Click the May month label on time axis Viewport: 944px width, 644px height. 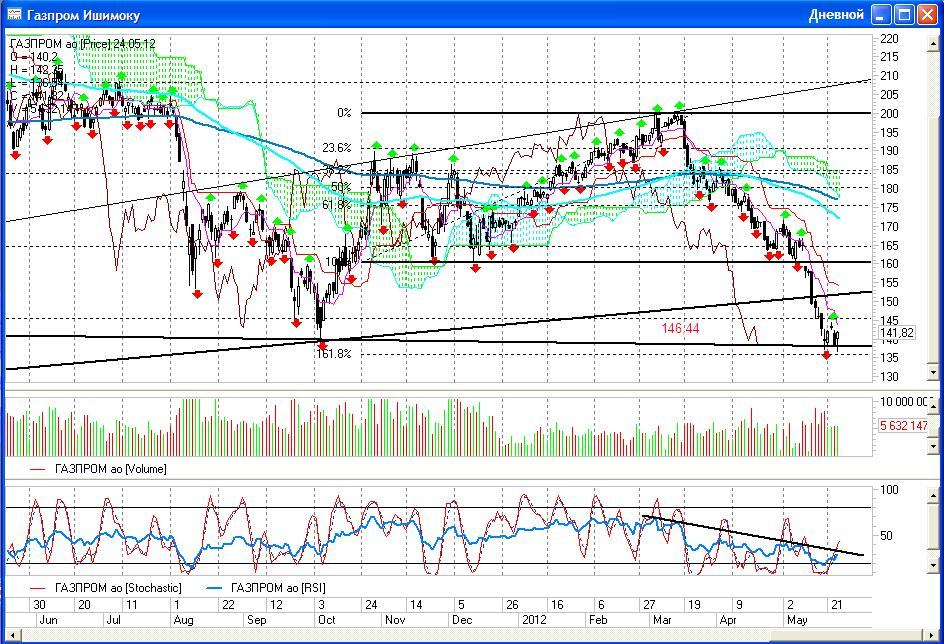[x=797, y=619]
